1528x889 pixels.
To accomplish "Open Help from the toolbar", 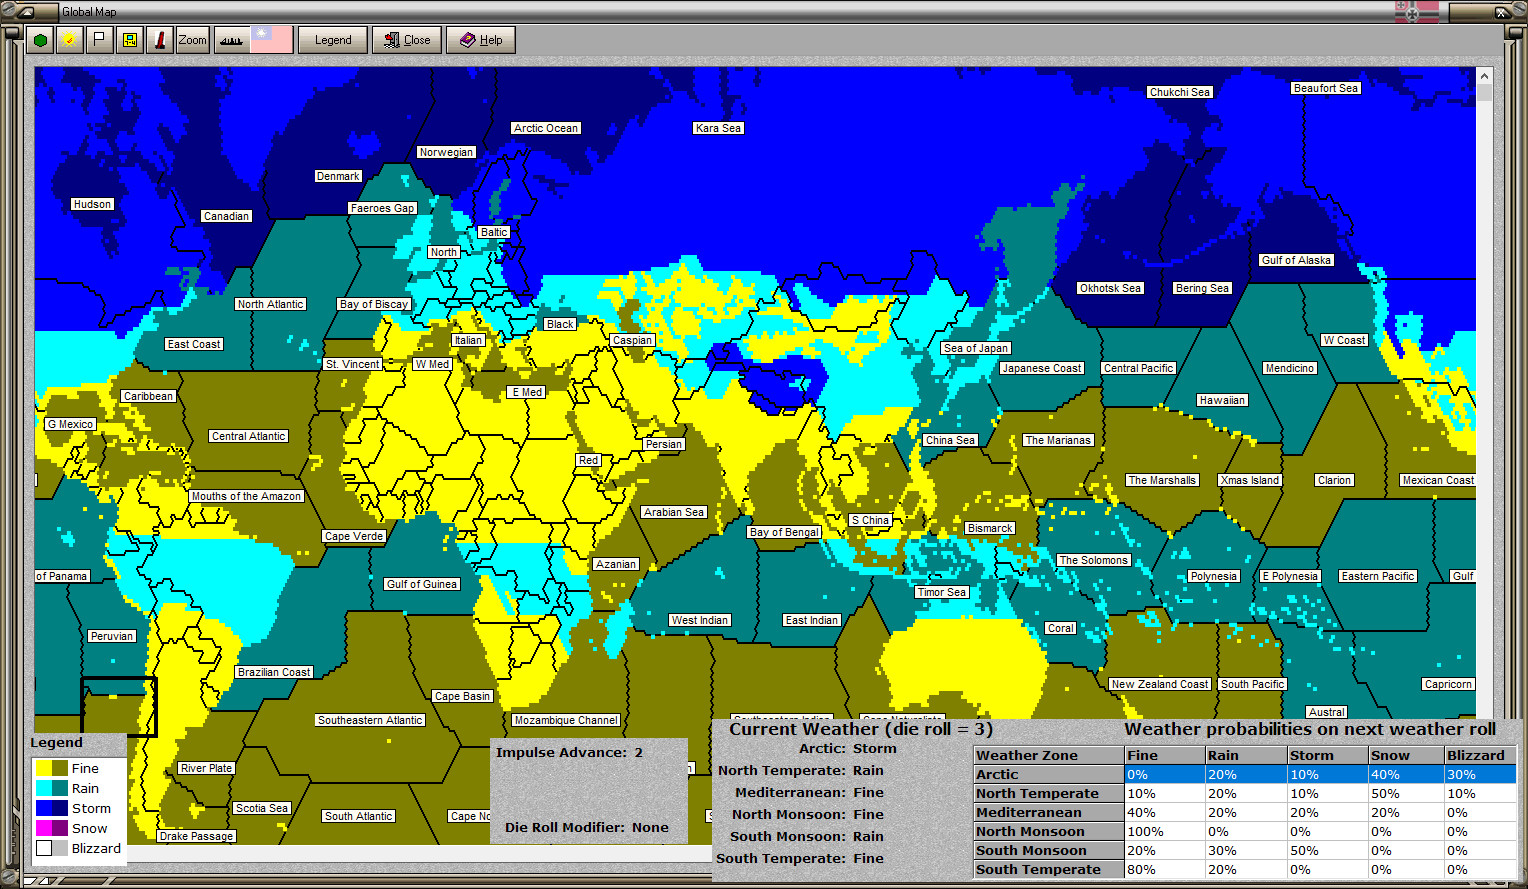I will point(481,40).
